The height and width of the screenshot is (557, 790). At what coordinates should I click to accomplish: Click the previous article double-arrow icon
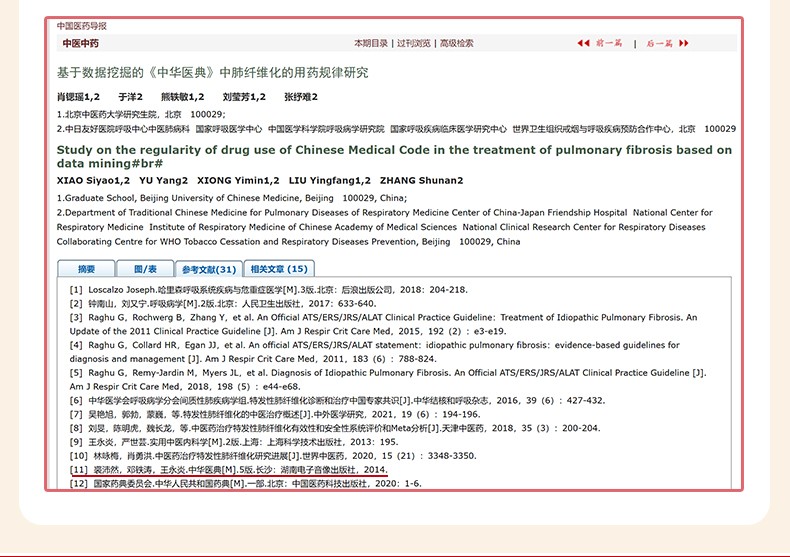click(x=583, y=44)
